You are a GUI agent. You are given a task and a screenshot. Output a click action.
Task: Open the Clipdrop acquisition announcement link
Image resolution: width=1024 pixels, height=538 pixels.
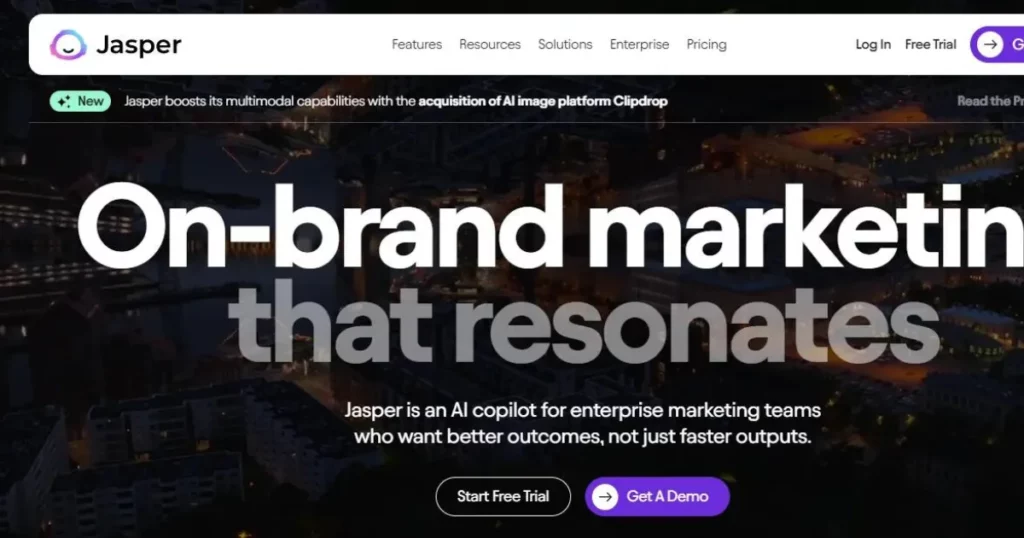click(x=543, y=101)
